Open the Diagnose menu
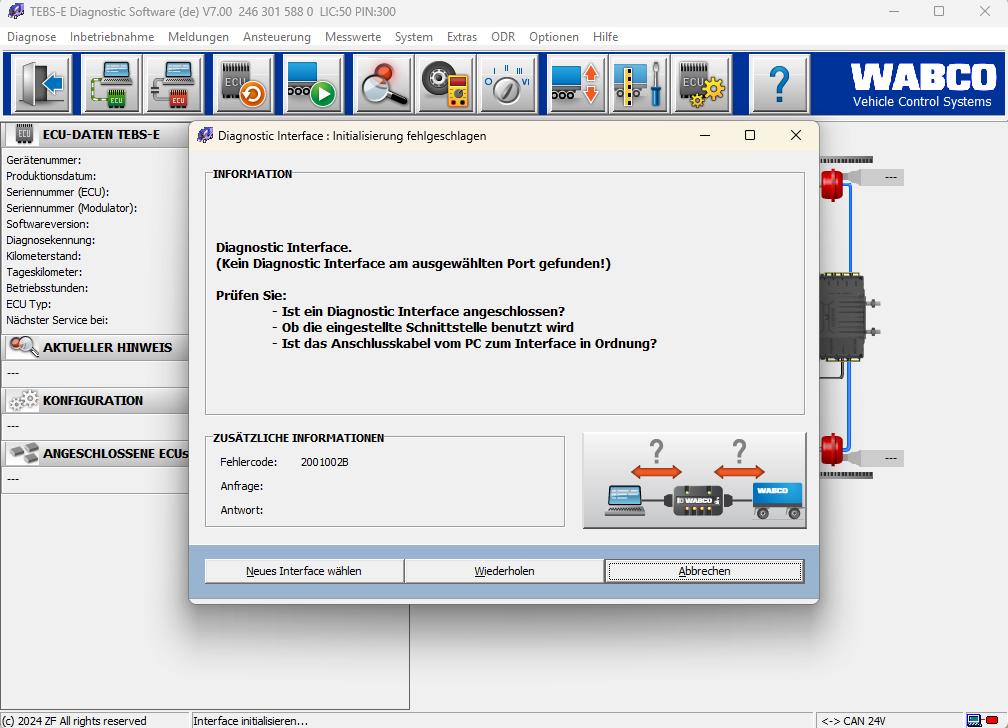 (x=31, y=37)
